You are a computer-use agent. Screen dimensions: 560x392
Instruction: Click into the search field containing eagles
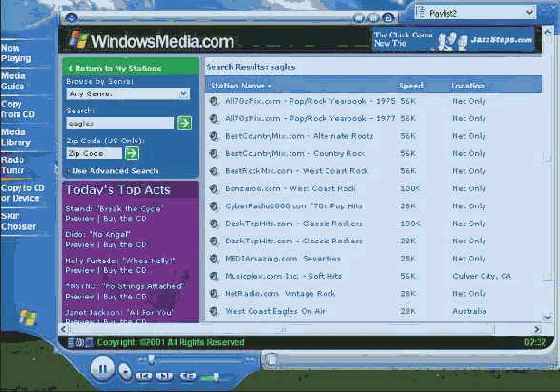tap(120, 124)
